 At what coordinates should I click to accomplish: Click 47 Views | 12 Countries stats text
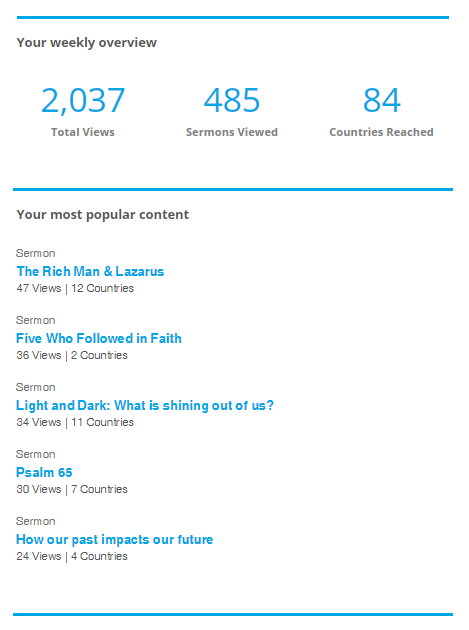75,288
